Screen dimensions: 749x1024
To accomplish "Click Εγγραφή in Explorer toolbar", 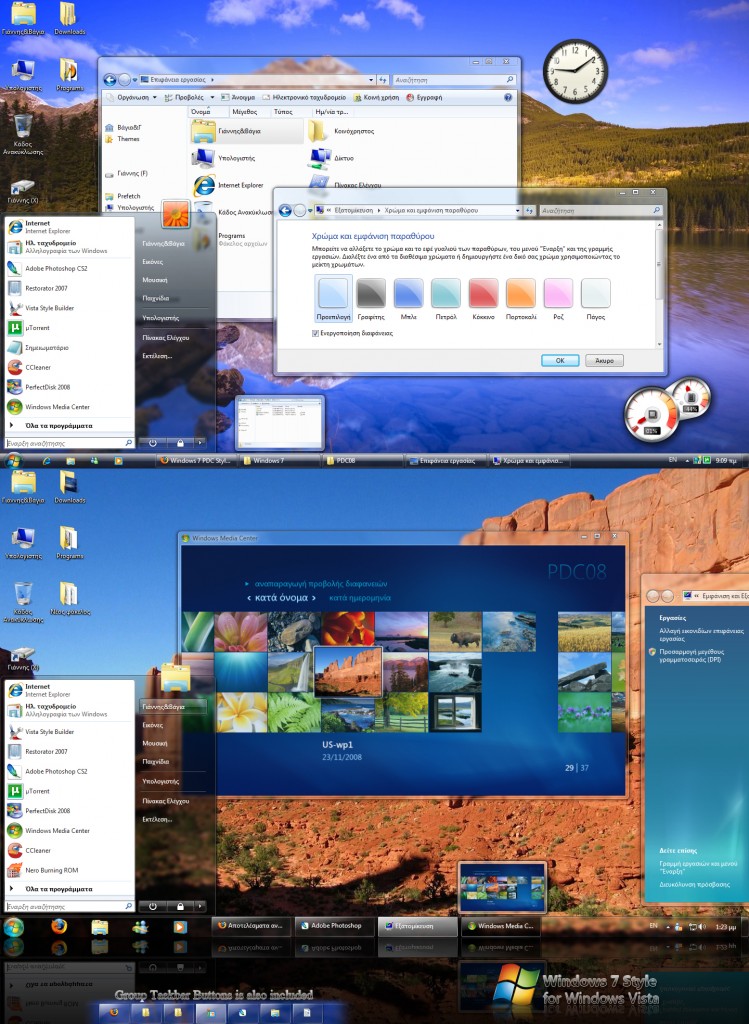I will tap(424, 97).
